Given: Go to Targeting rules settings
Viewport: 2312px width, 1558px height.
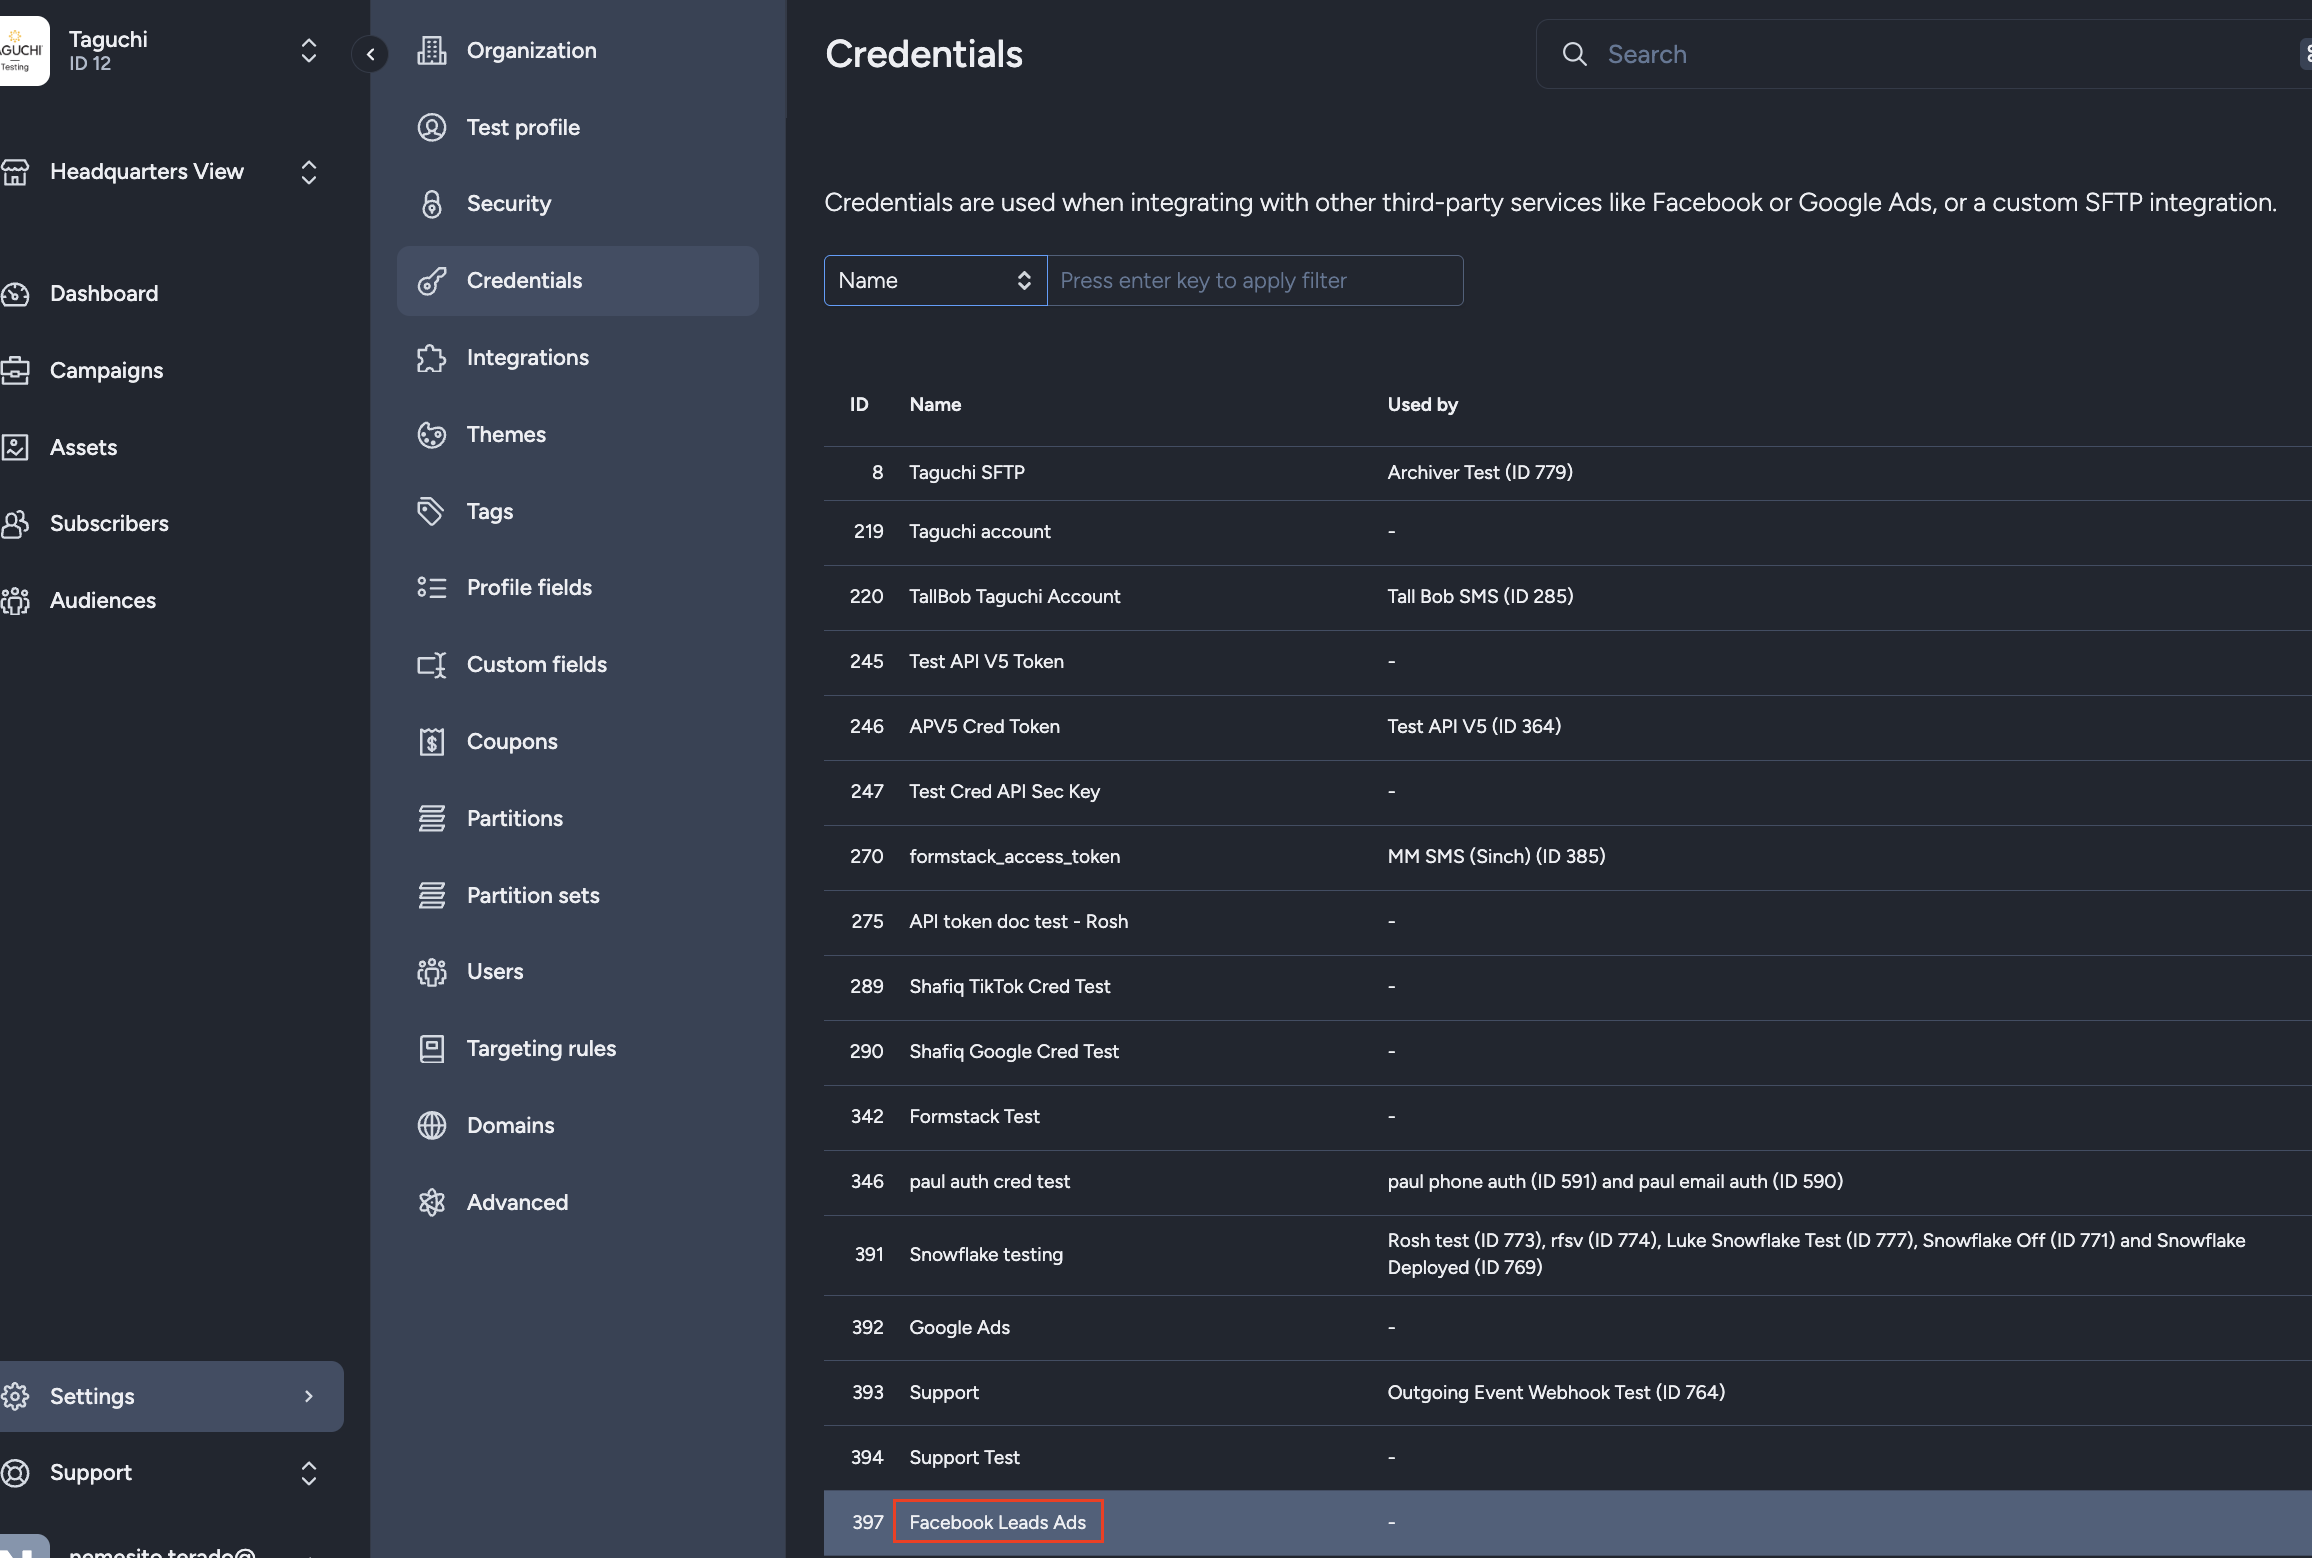Looking at the screenshot, I should pos(541,1049).
